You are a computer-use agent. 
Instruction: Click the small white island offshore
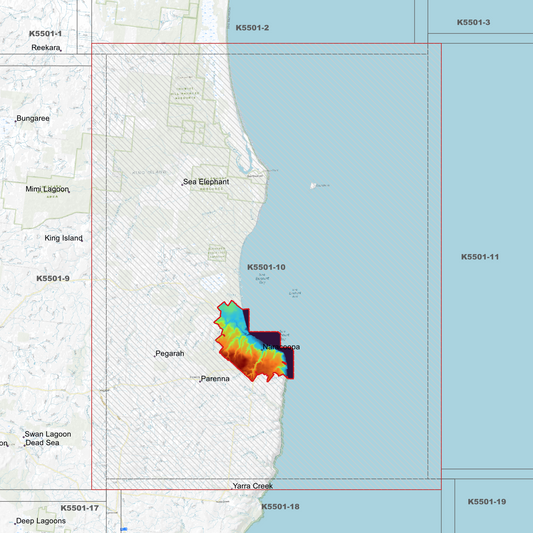pyautogui.click(x=313, y=186)
